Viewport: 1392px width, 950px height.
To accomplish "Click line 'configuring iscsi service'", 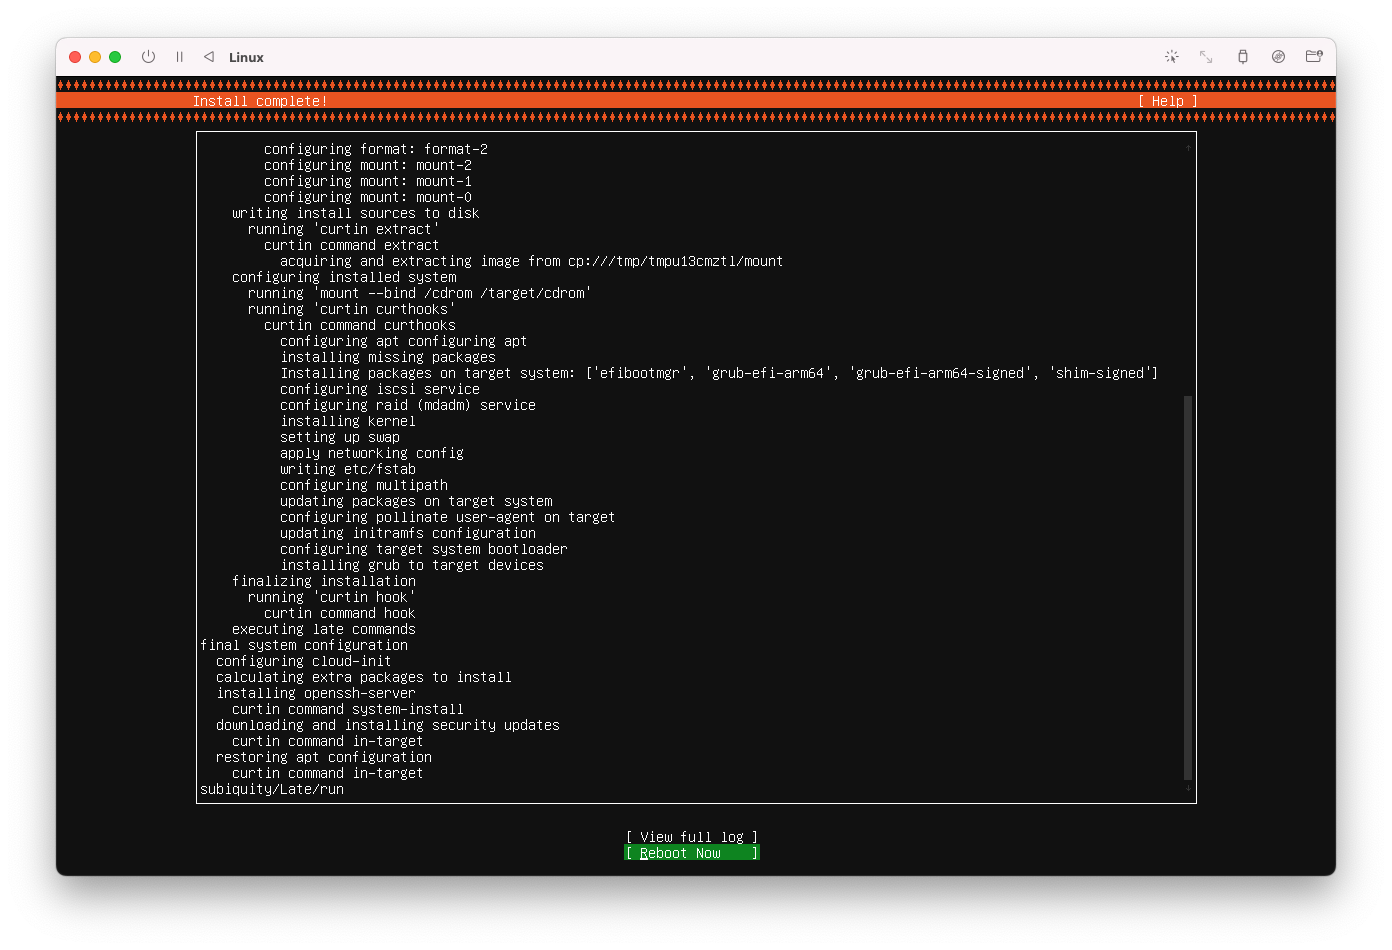I will click(x=380, y=389).
